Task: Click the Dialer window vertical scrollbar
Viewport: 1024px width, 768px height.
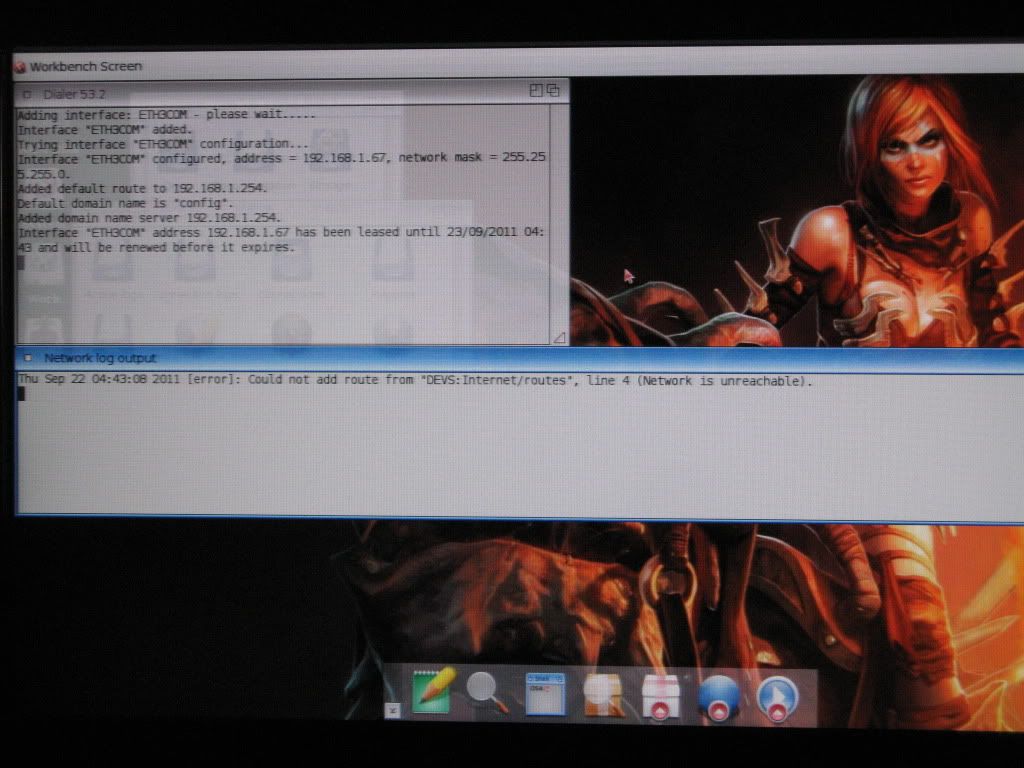Action: click(x=559, y=217)
